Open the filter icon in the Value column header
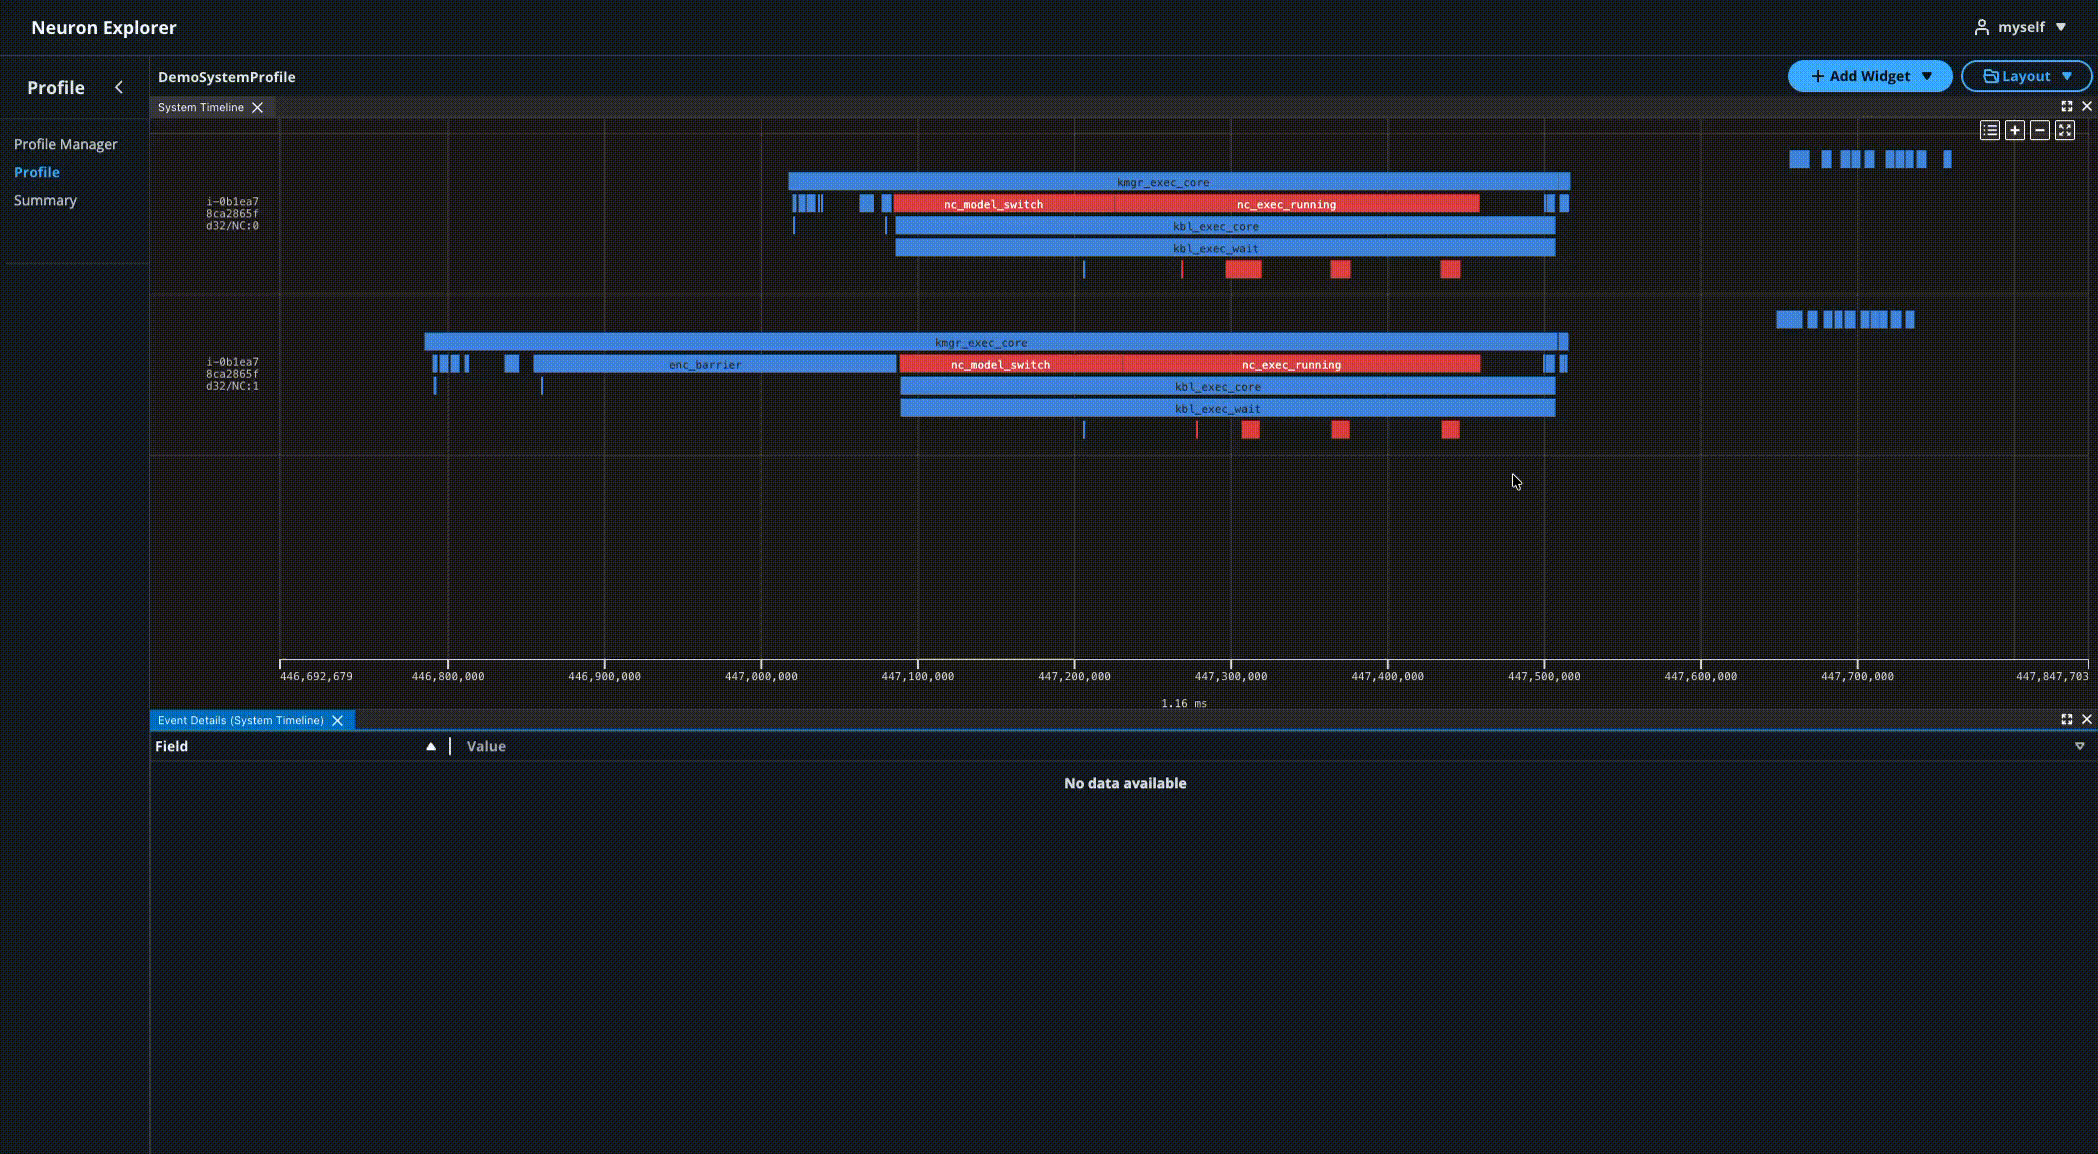Viewport: 2098px width, 1154px height. click(x=2080, y=746)
